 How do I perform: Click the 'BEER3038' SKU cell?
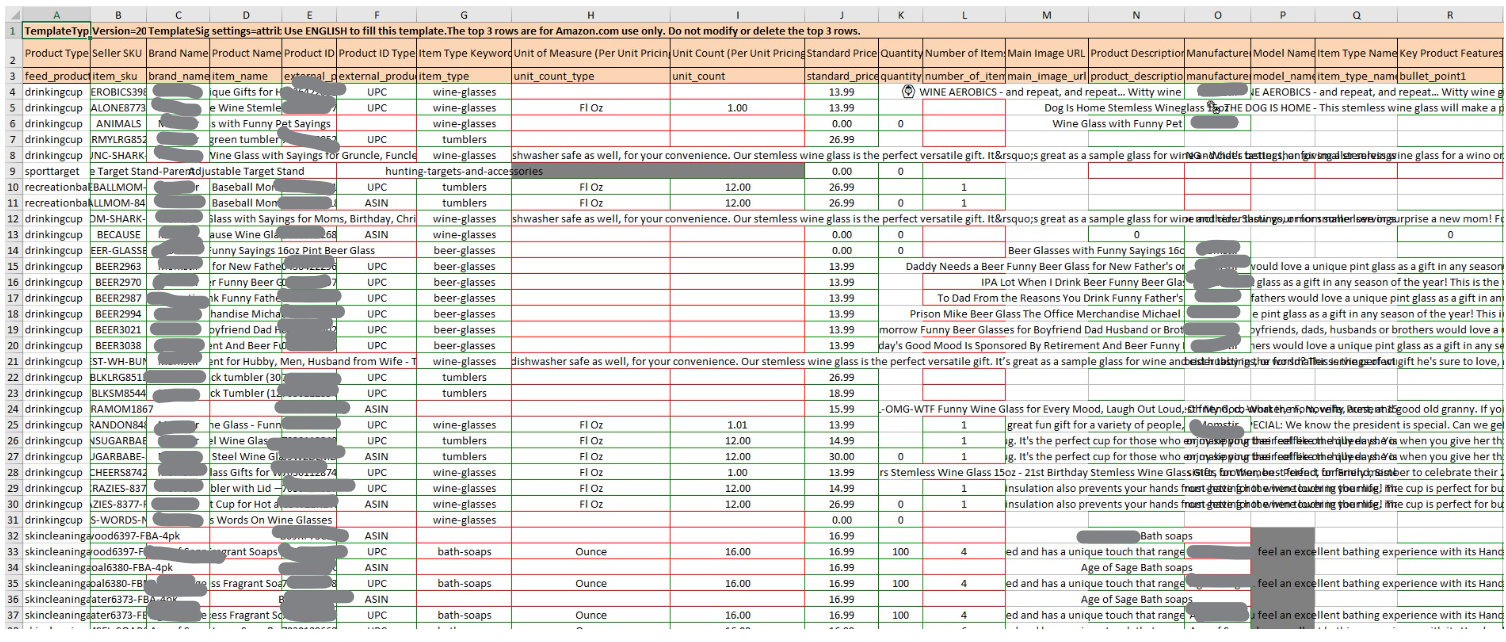118,346
